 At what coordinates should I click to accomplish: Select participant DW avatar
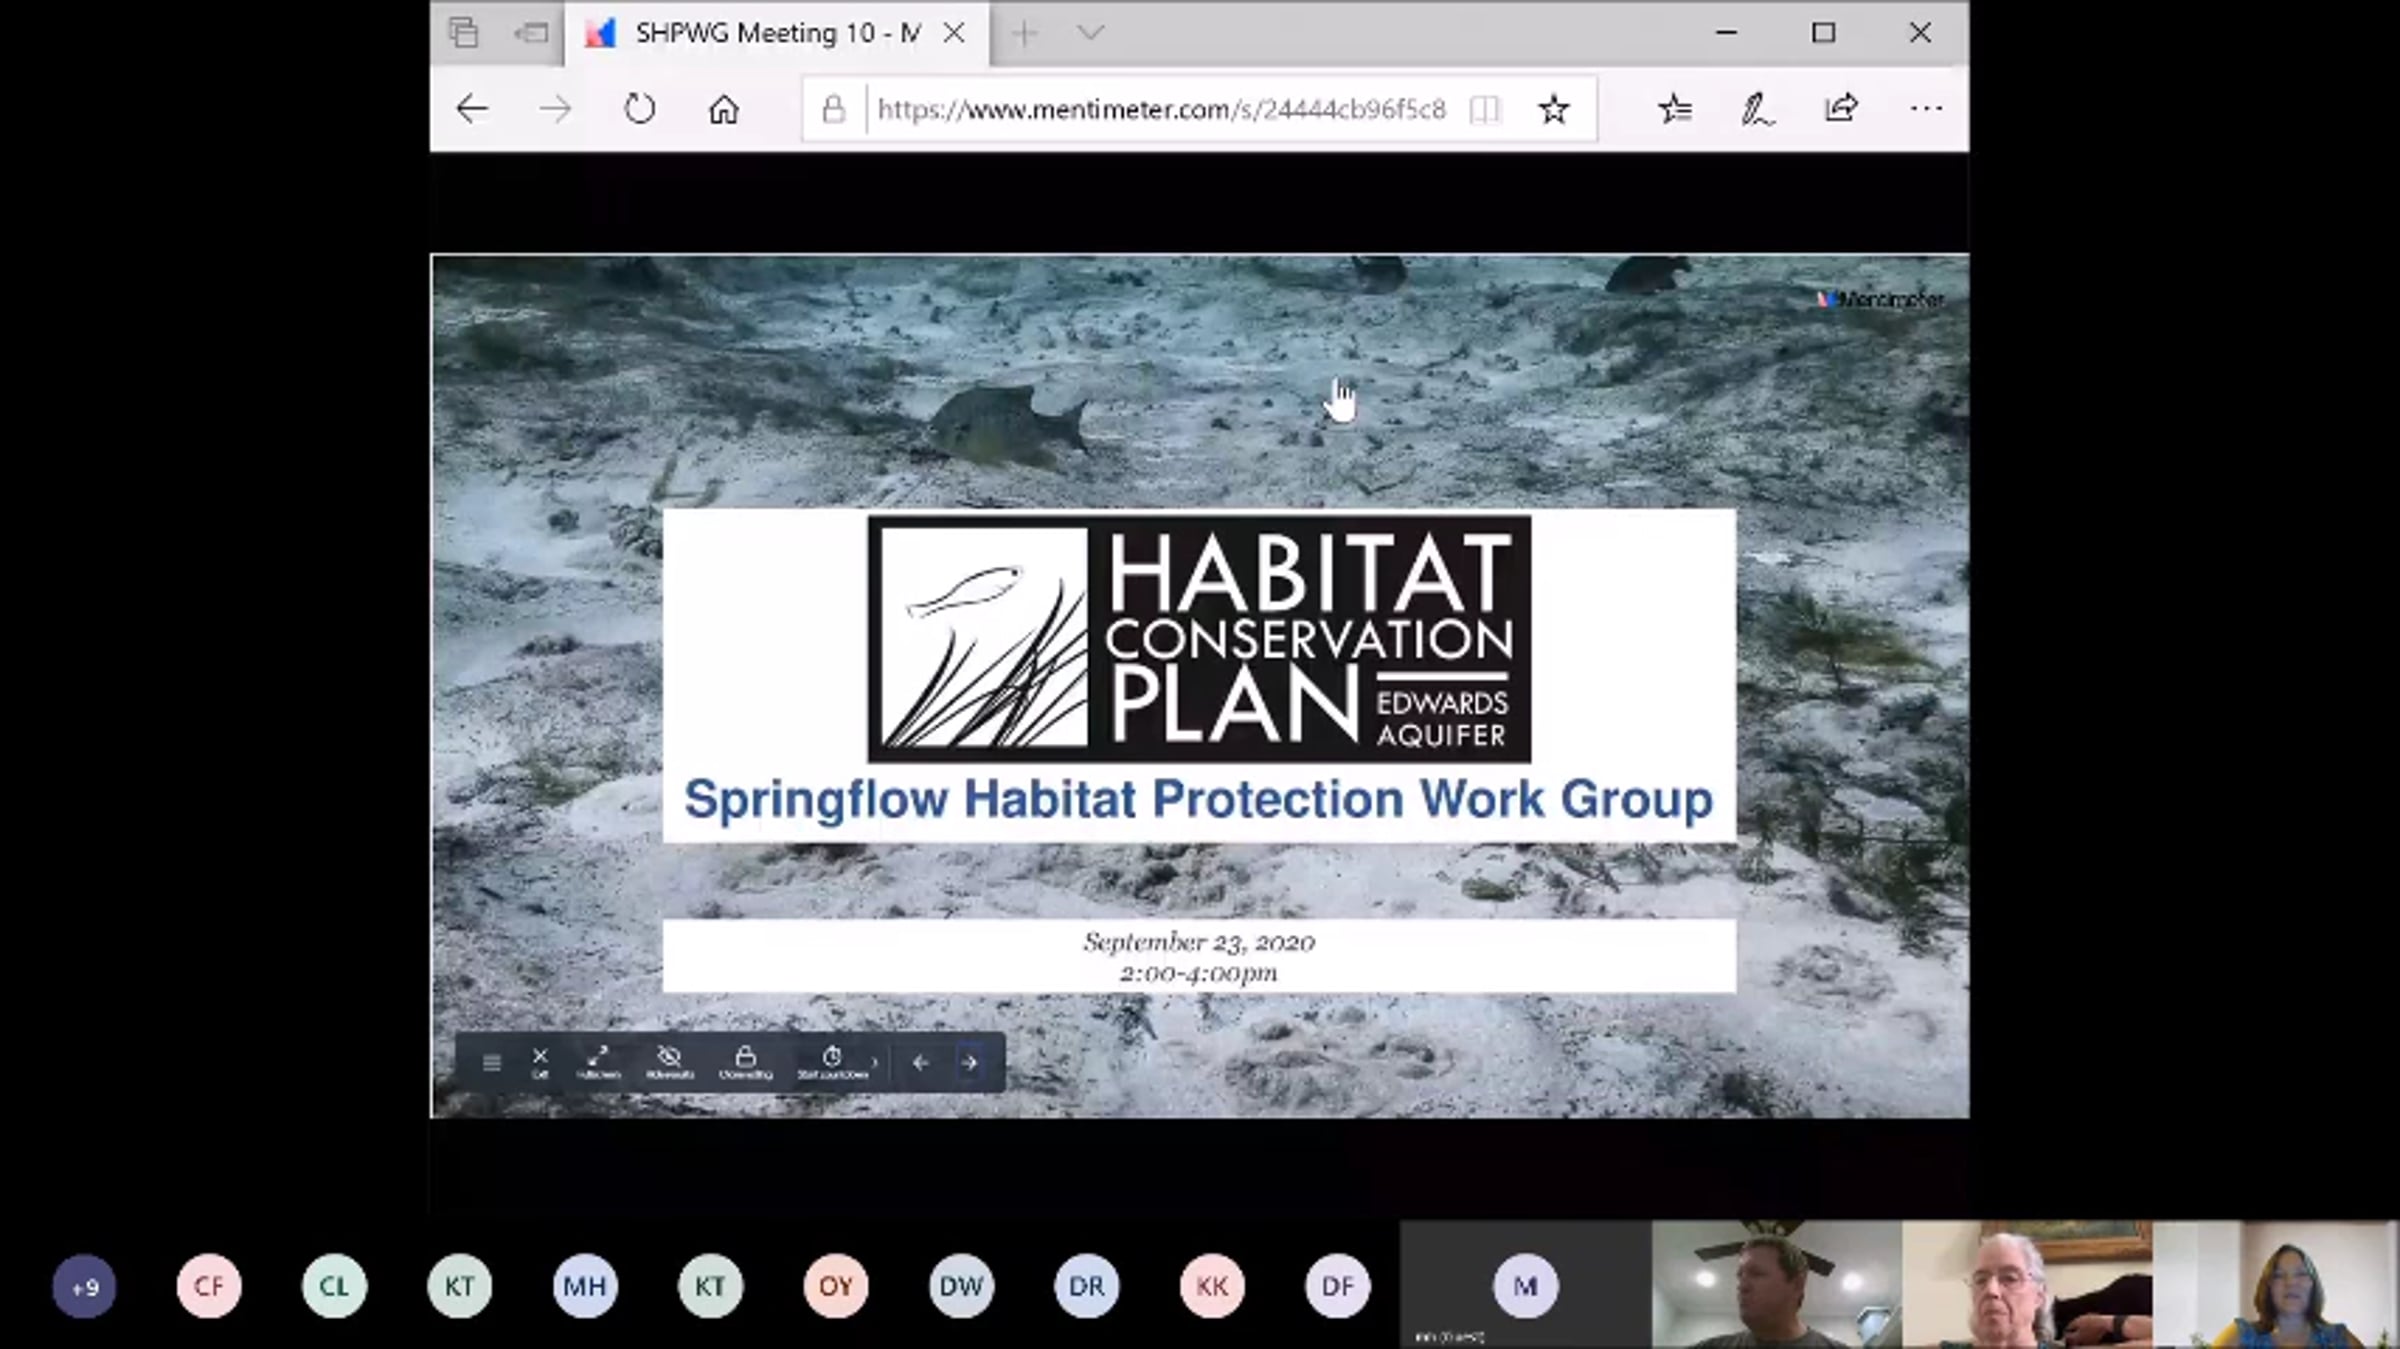pos(961,1286)
